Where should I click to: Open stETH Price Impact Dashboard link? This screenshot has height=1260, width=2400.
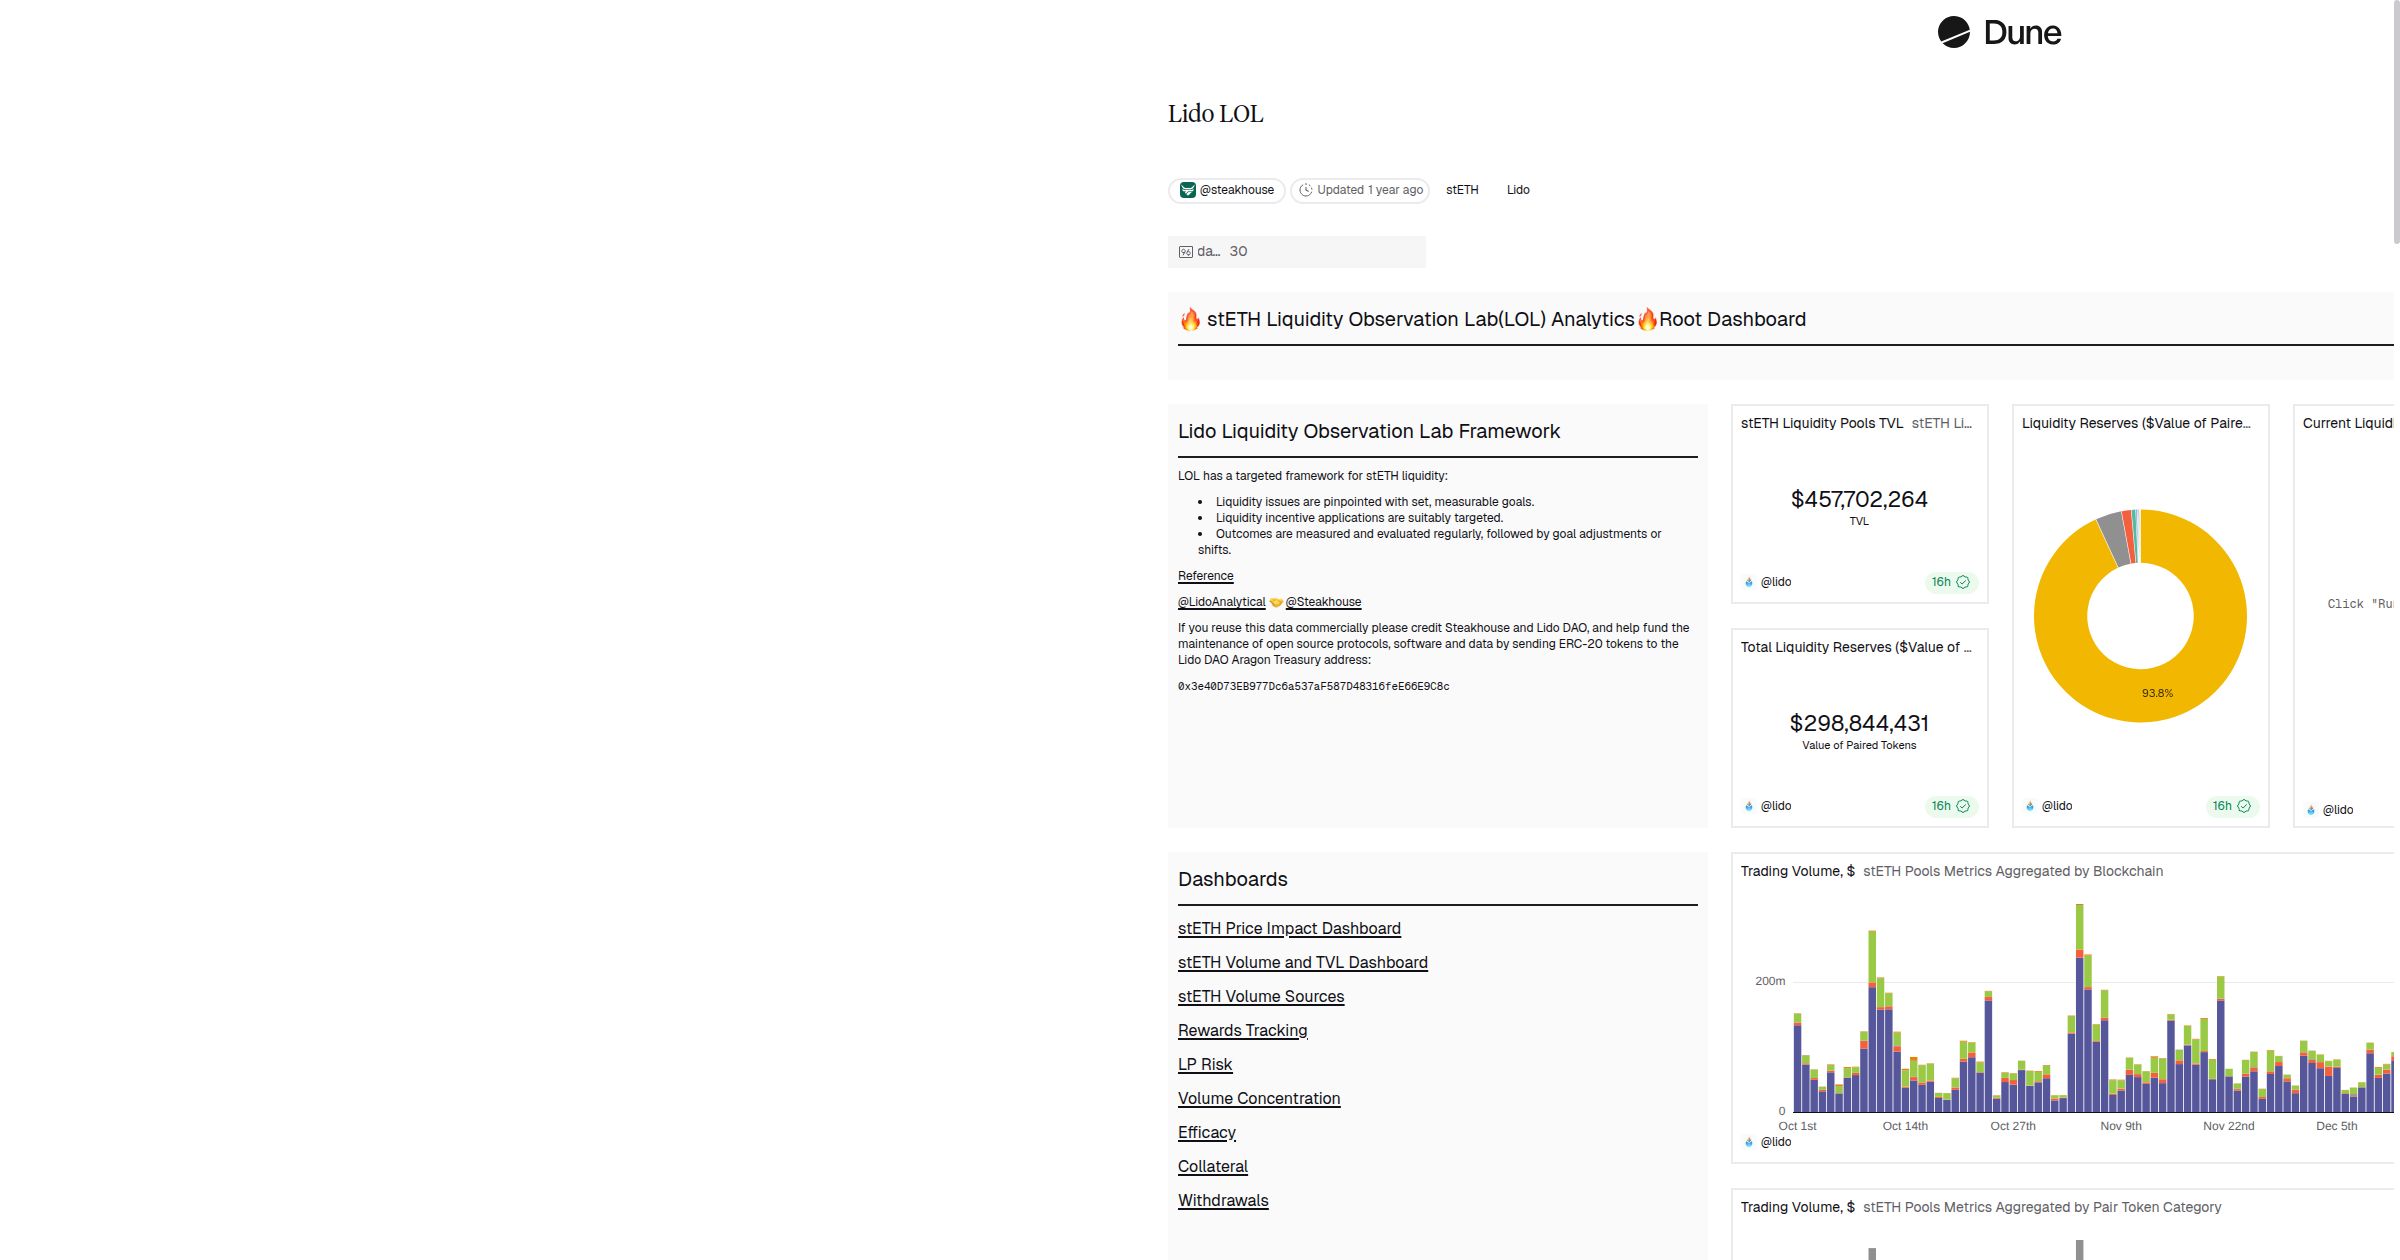[1288, 928]
